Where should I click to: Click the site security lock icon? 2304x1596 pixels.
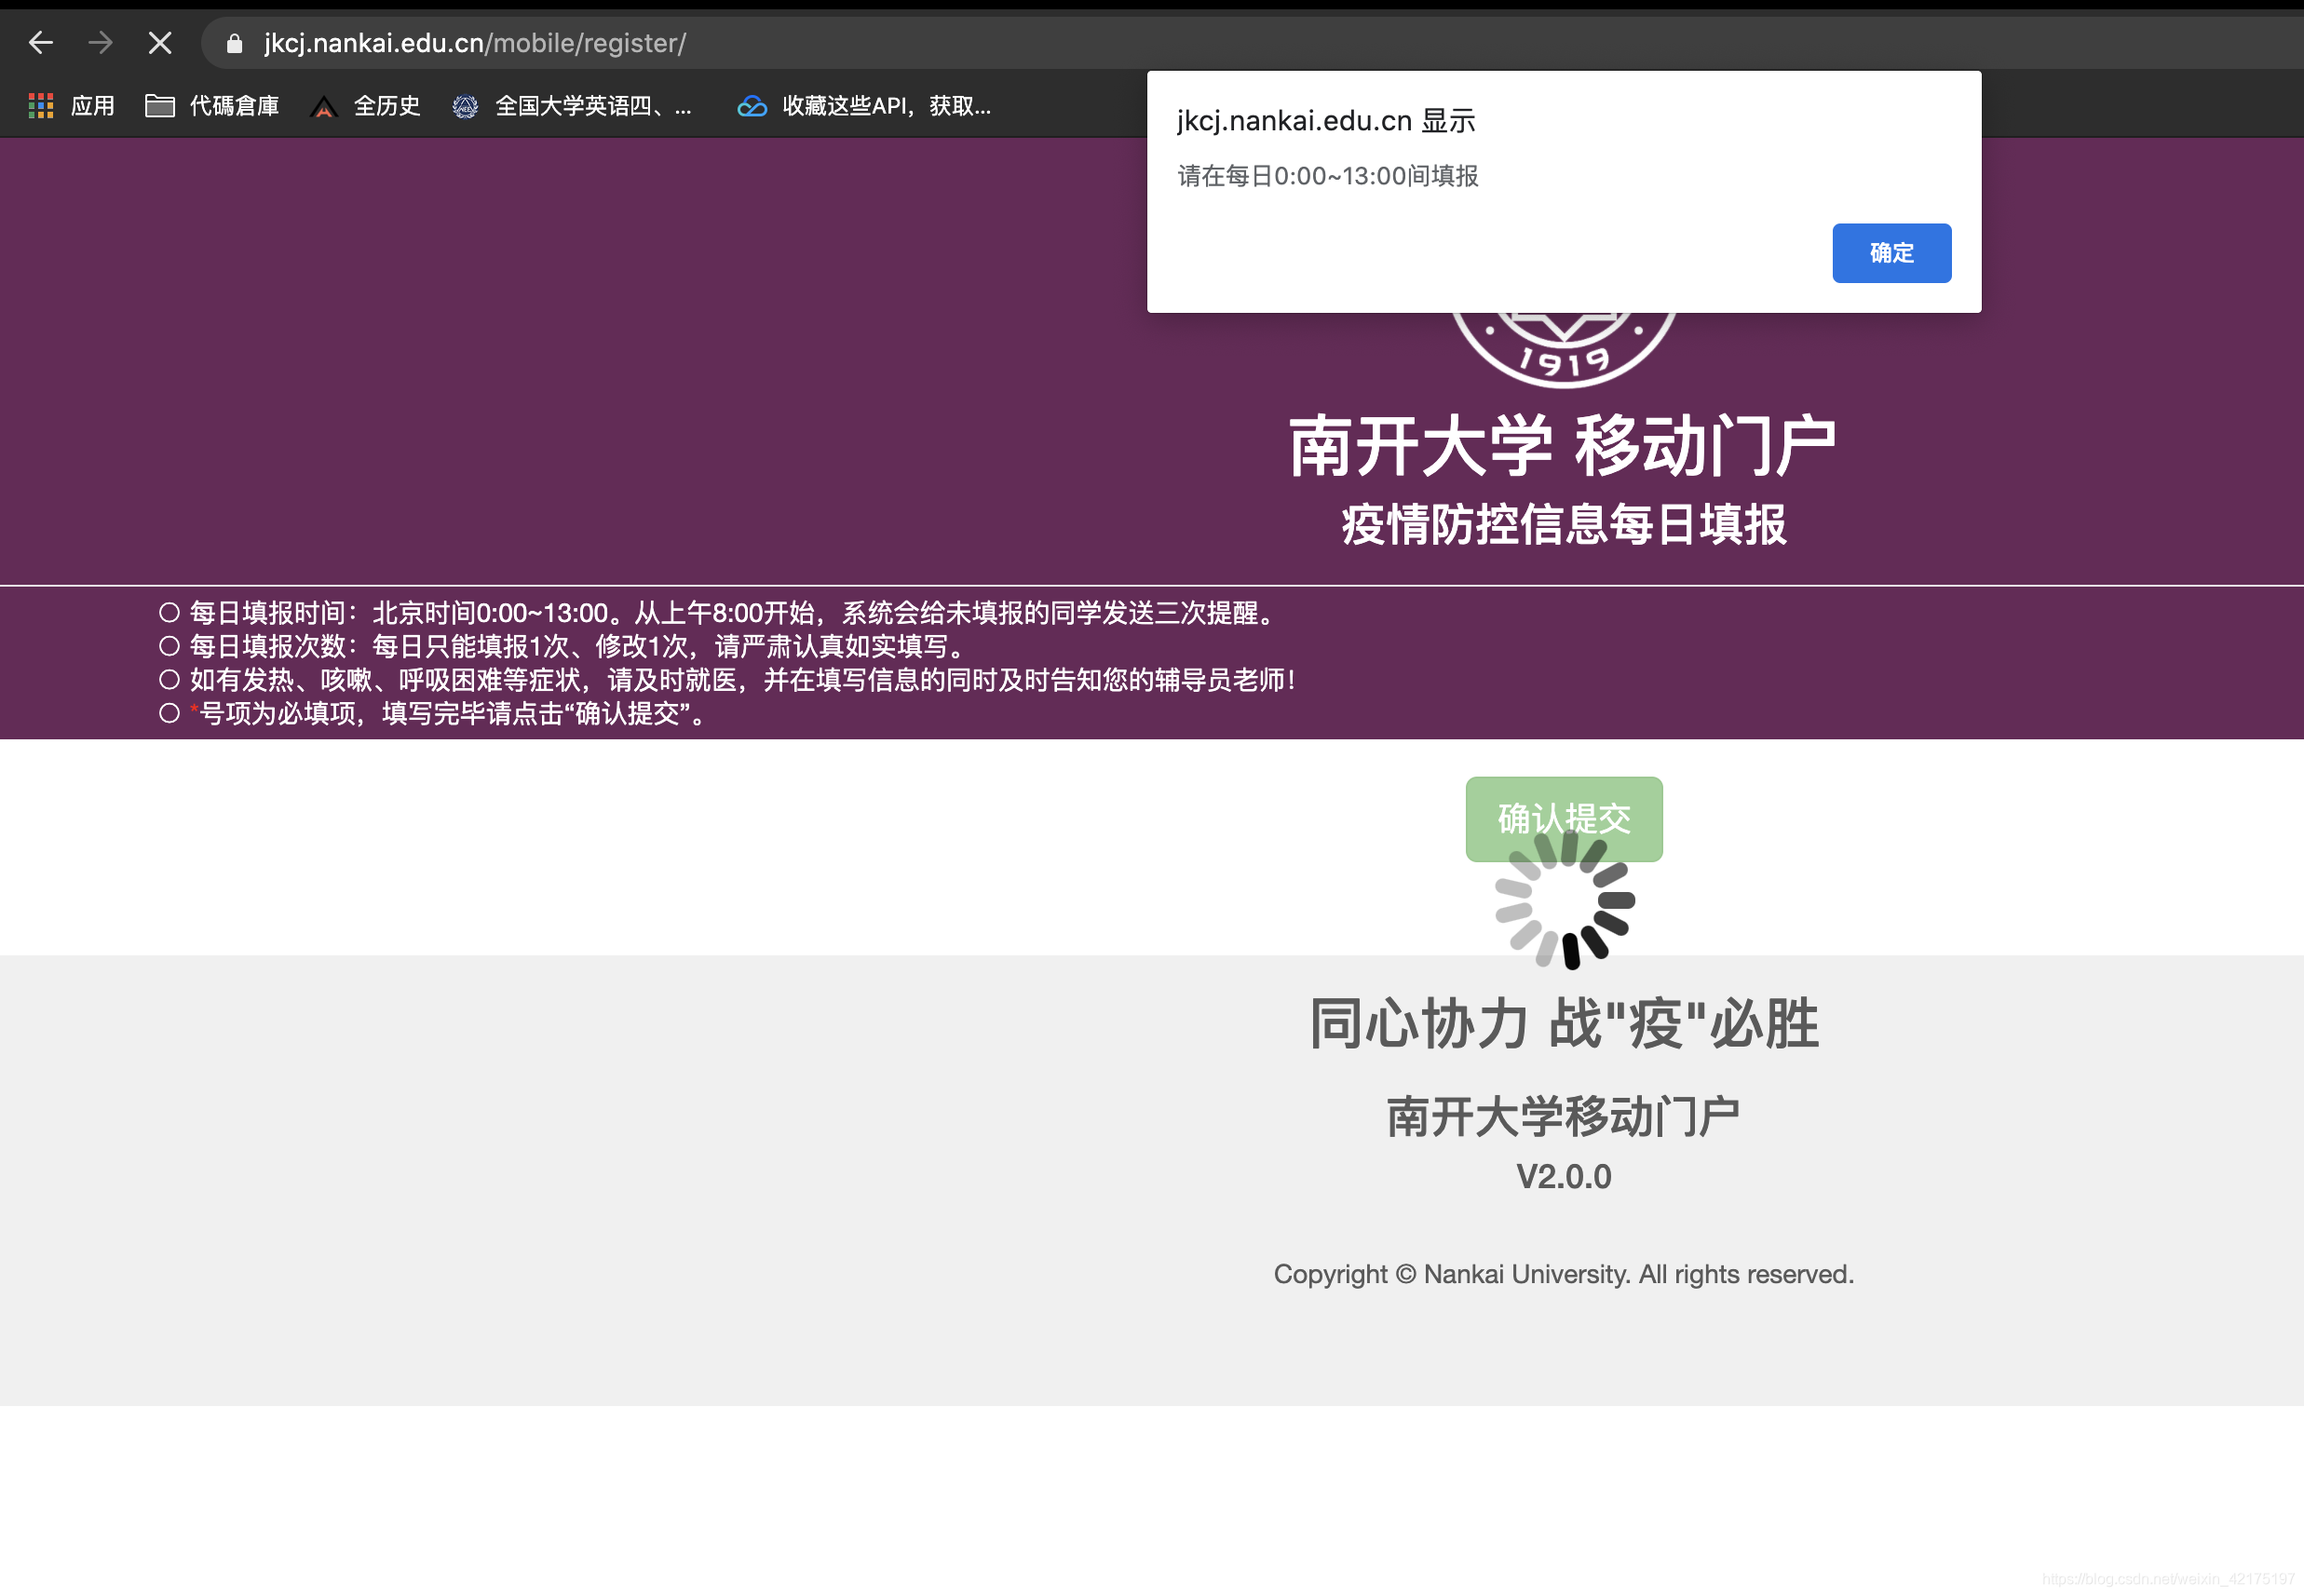coord(233,43)
